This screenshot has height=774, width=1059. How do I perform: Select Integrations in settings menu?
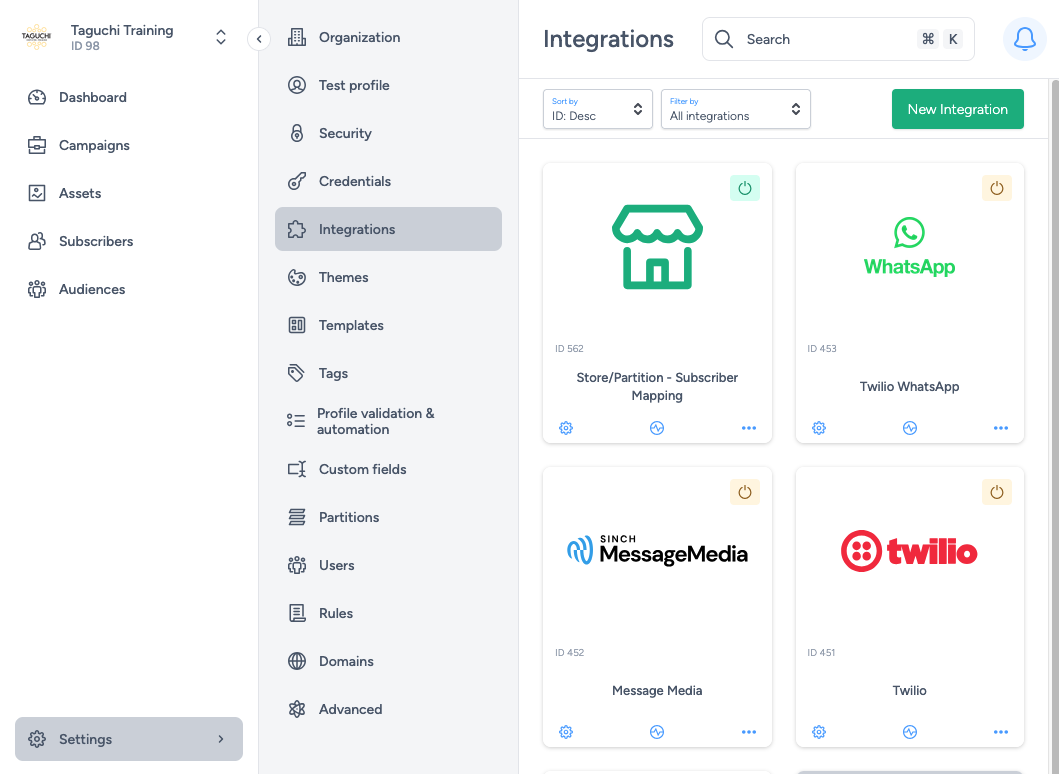[388, 229]
